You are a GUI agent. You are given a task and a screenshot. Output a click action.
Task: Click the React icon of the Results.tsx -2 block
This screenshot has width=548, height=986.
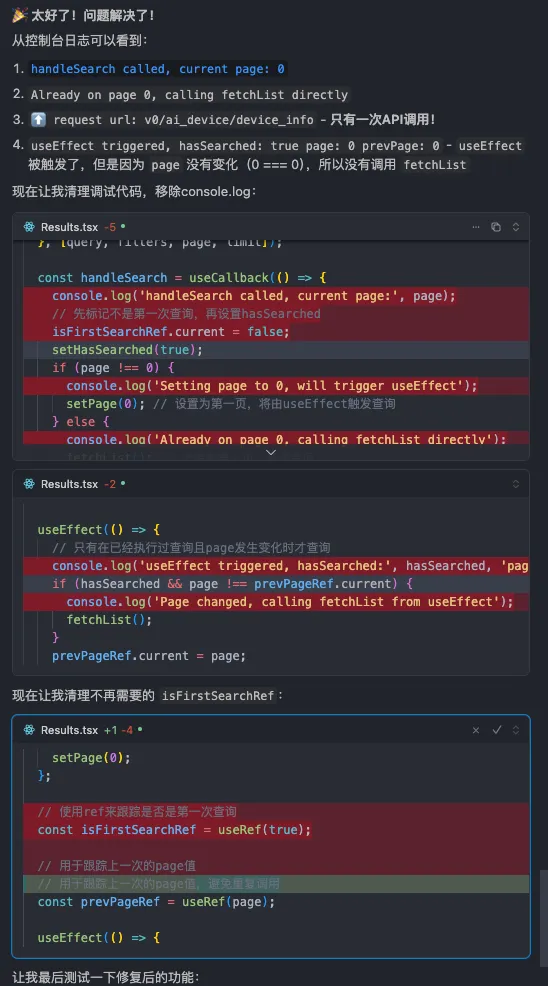[29, 484]
